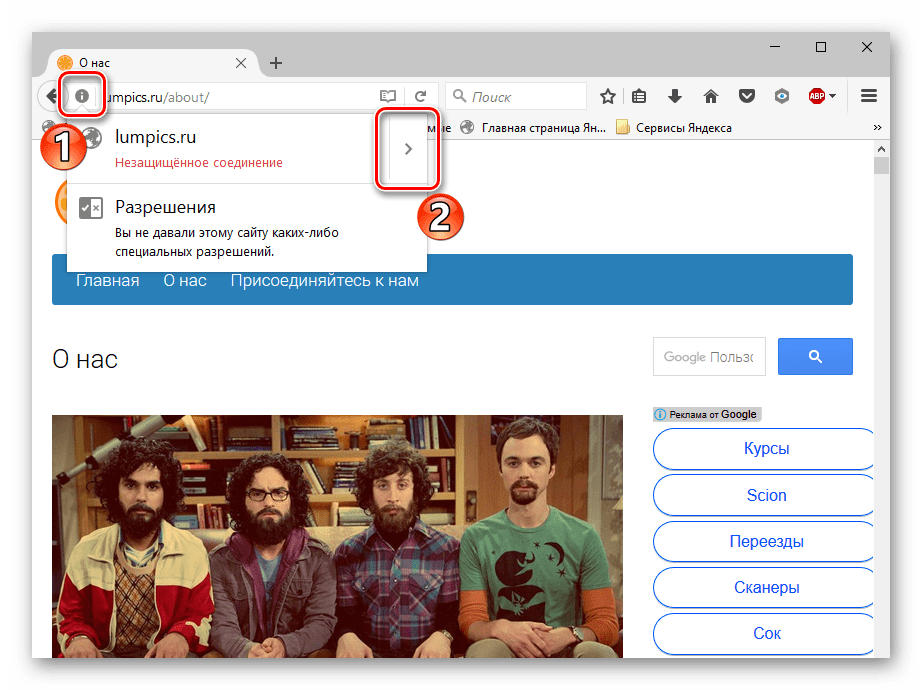Reload the current page
Image resolution: width=922 pixels, height=690 pixels.
click(x=421, y=97)
